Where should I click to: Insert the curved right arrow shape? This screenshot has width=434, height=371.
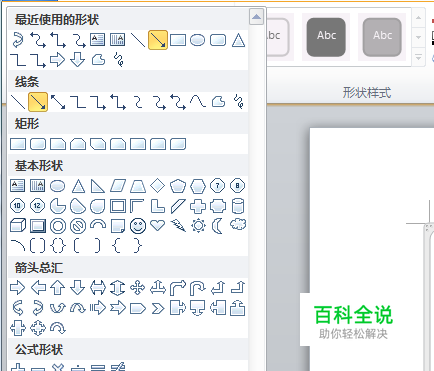(x=18, y=308)
